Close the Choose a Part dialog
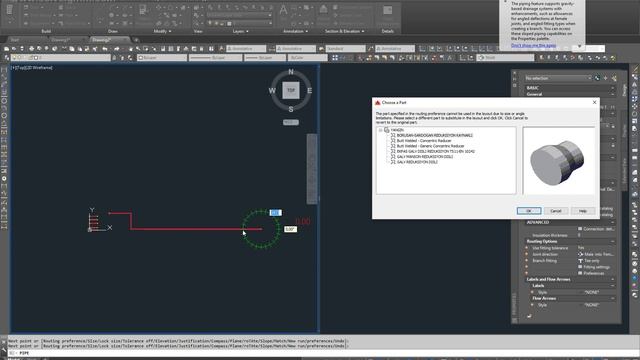Screen dimensions: 640x360 point(594,102)
